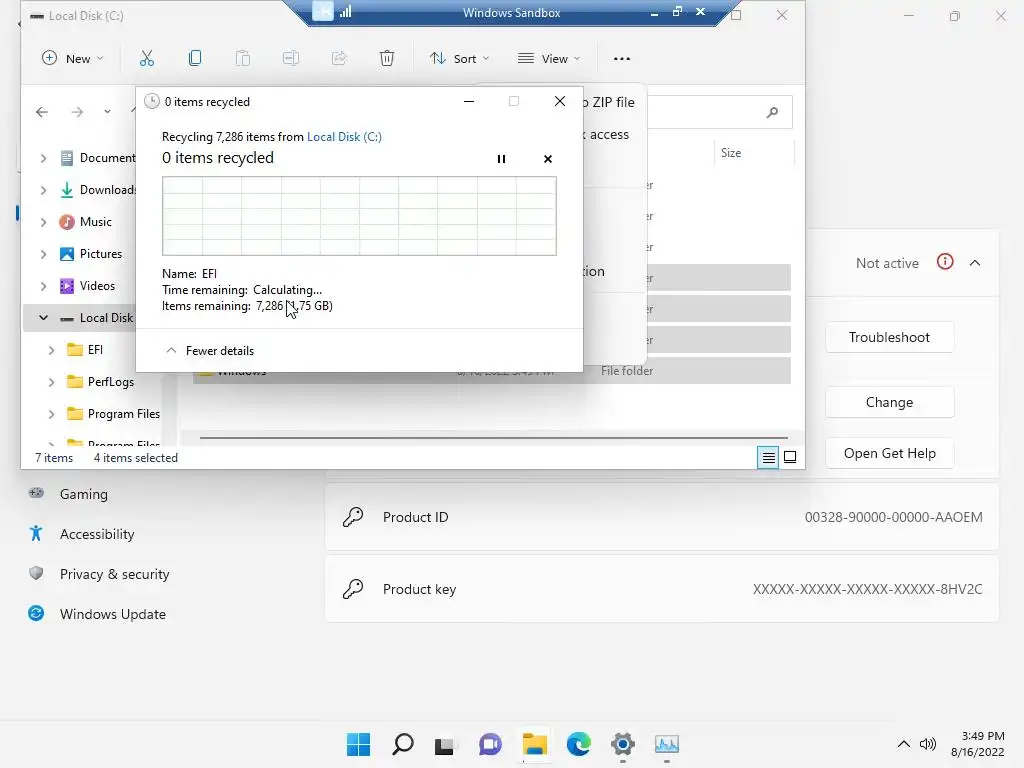
Task: Select Videos in the navigation pane
Action: click(x=88, y=285)
